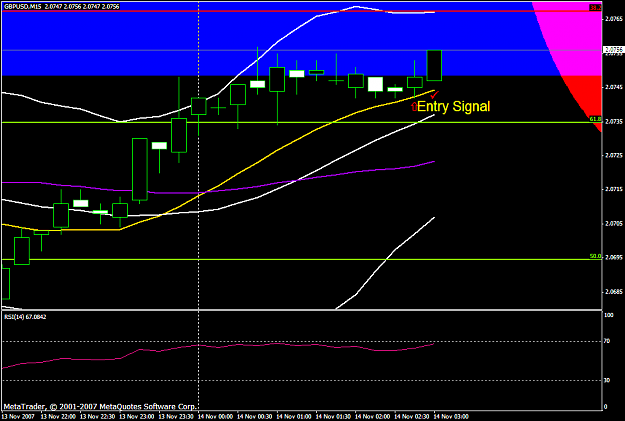This screenshot has height=421, width=625.
Task: Click the GBPUSD,M15 symbol title text
Action: point(23,6)
